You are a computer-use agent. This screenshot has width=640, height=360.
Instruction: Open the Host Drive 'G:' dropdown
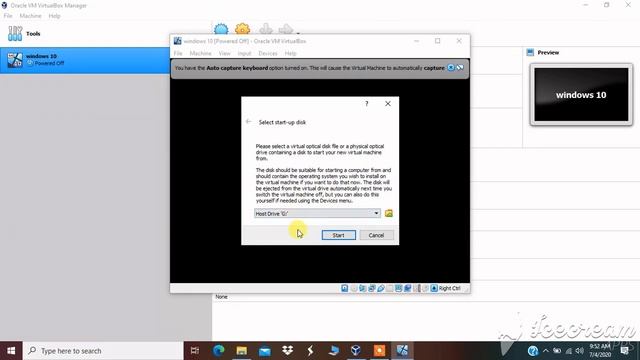(x=317, y=213)
